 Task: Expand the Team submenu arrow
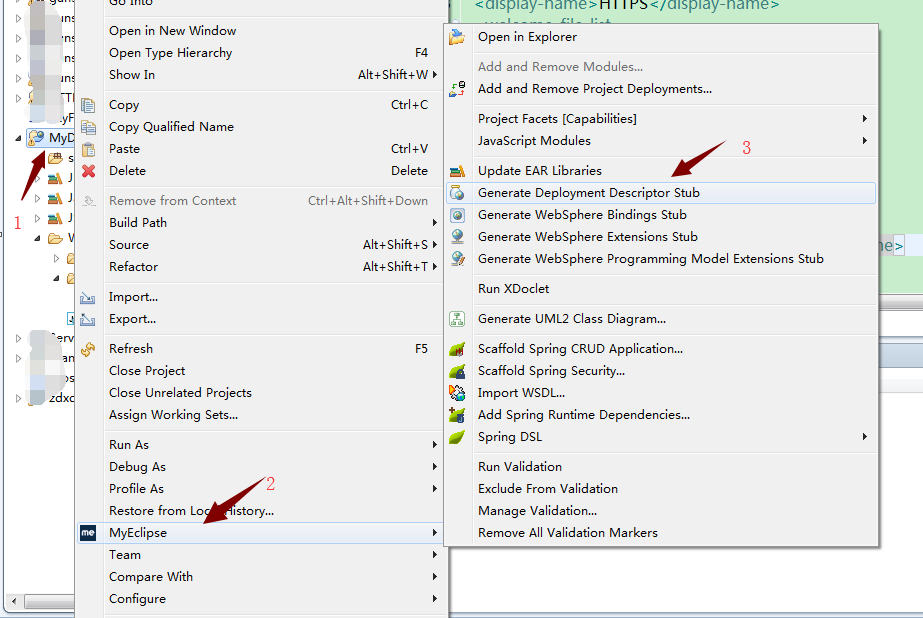(434, 554)
